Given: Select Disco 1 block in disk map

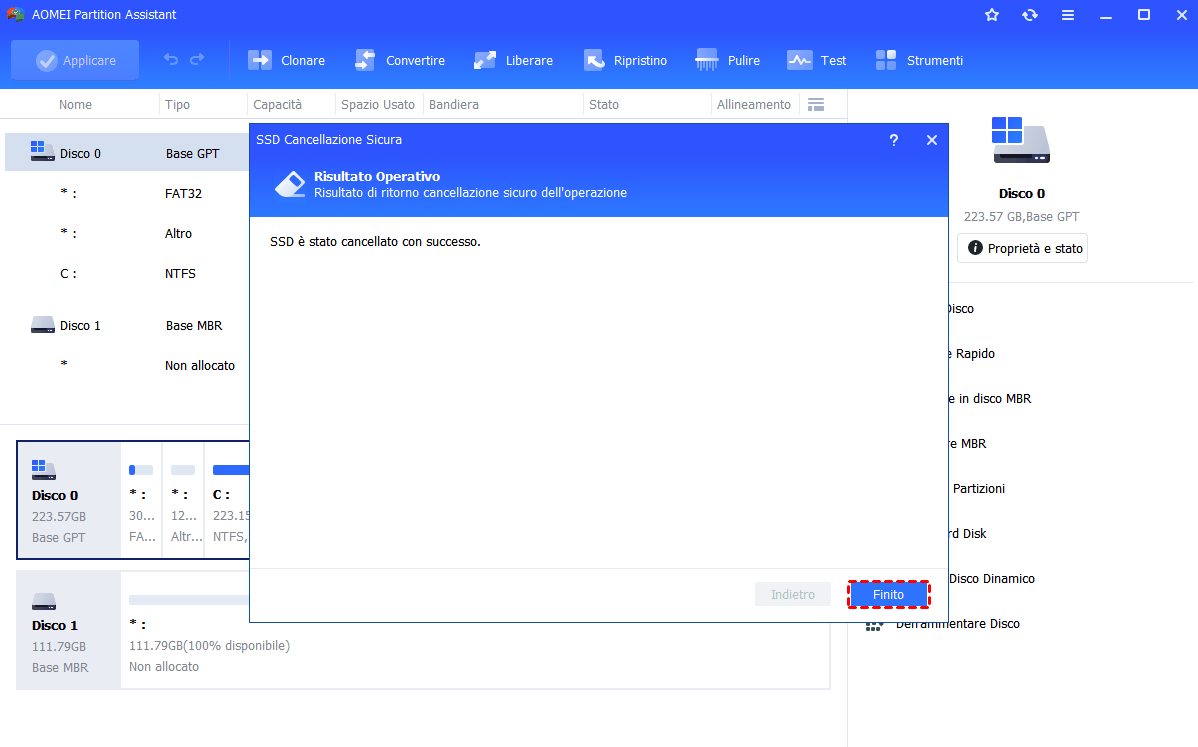Looking at the screenshot, I should (69, 630).
